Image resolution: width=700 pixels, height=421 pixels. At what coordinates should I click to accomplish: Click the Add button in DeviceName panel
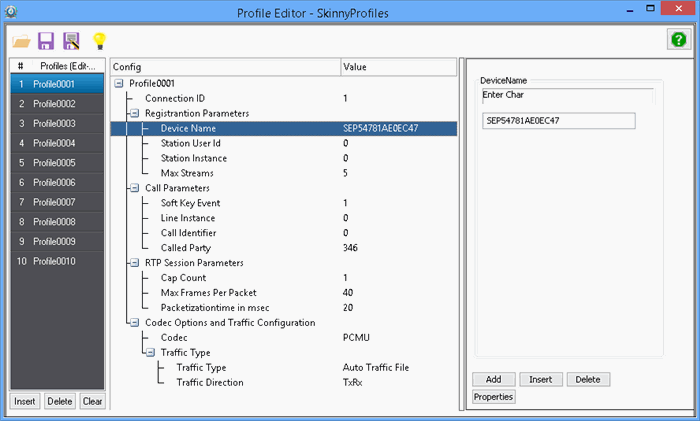(x=493, y=380)
